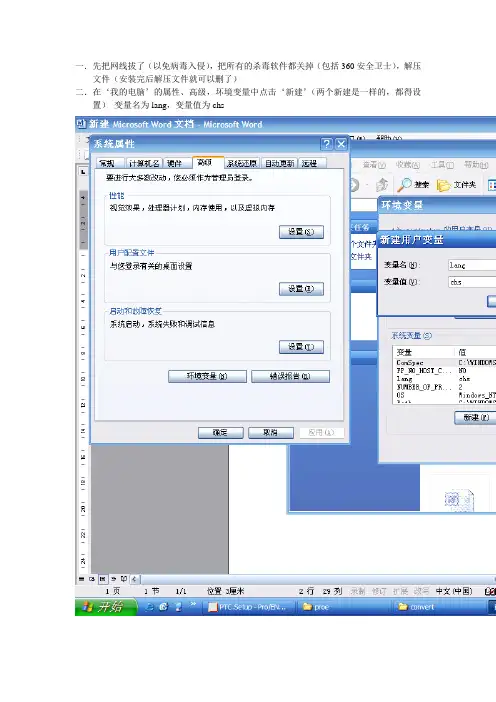Click the Windows 开始 start button
Image resolution: width=496 pixels, height=702 pixels.
(106, 607)
